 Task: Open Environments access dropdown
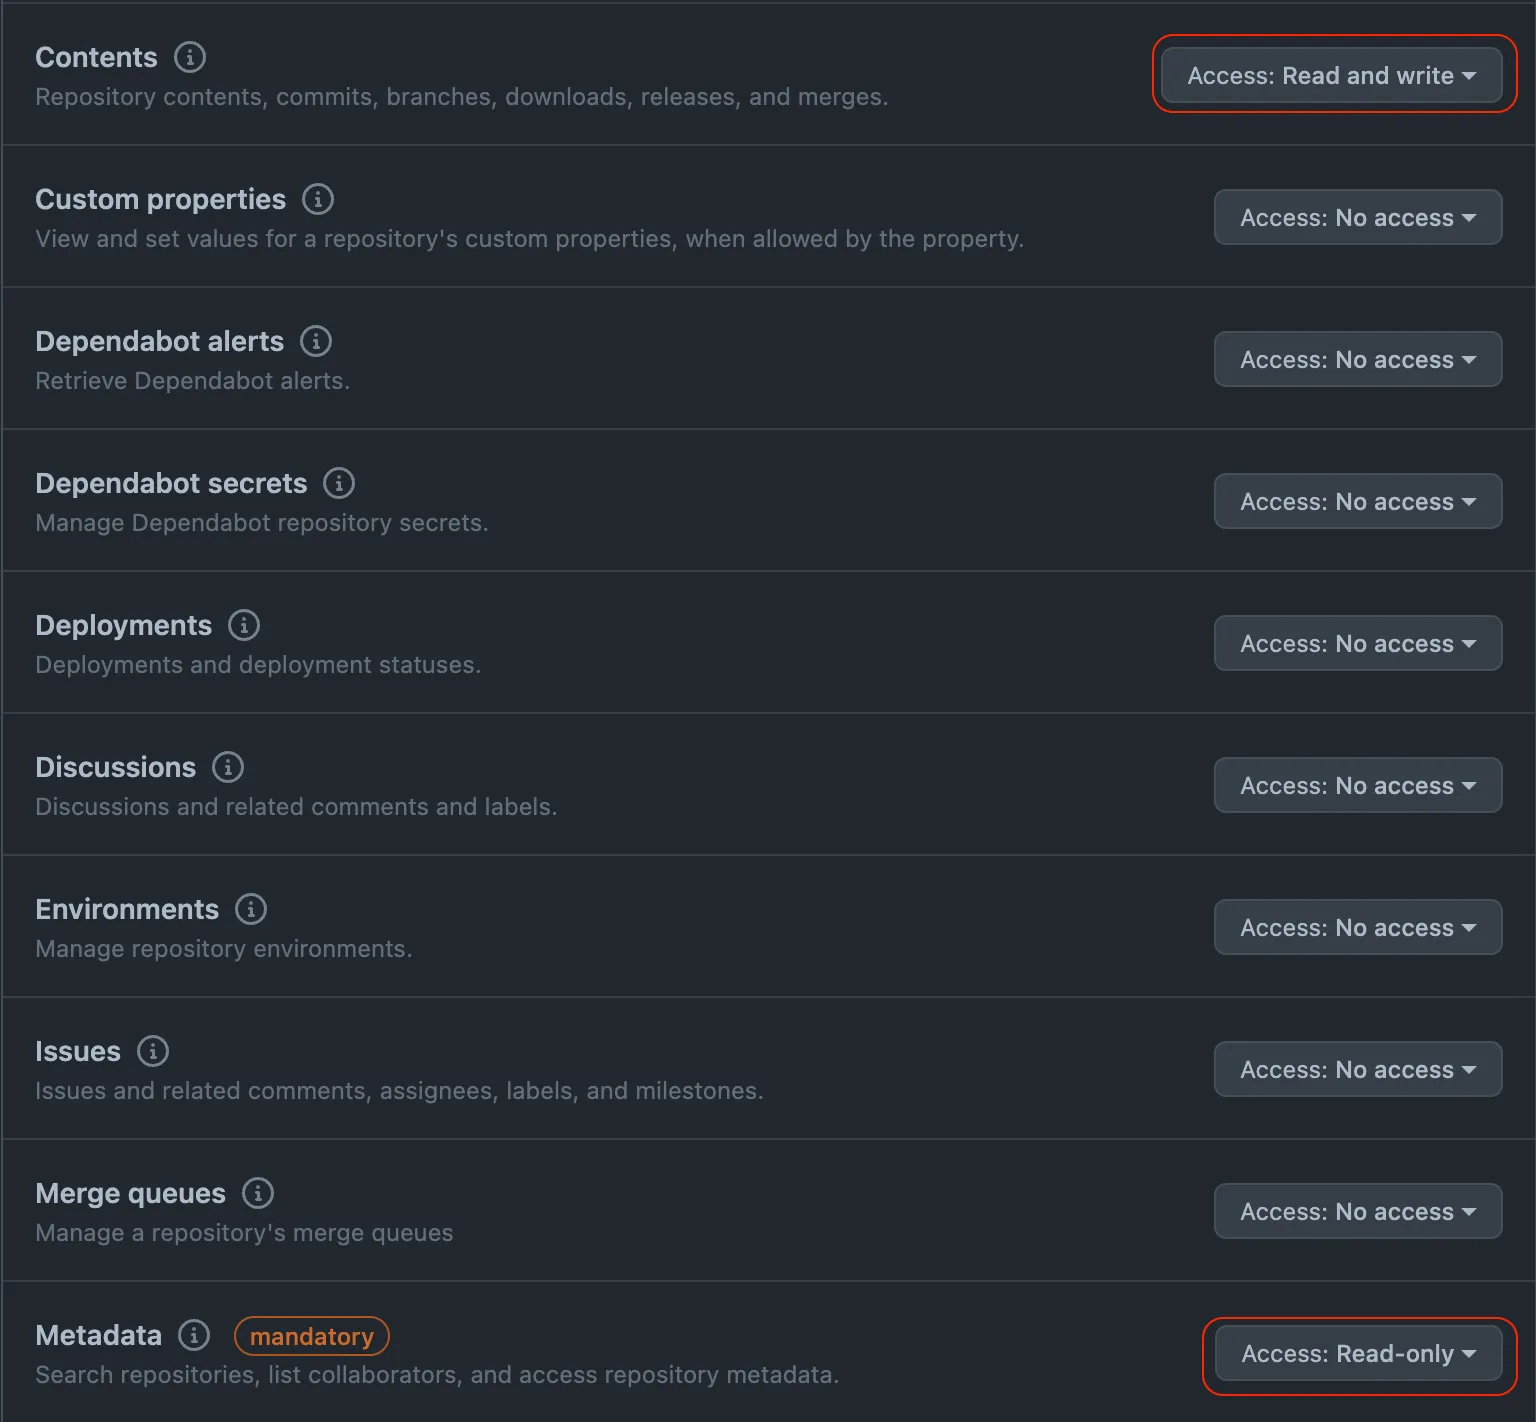(x=1358, y=927)
